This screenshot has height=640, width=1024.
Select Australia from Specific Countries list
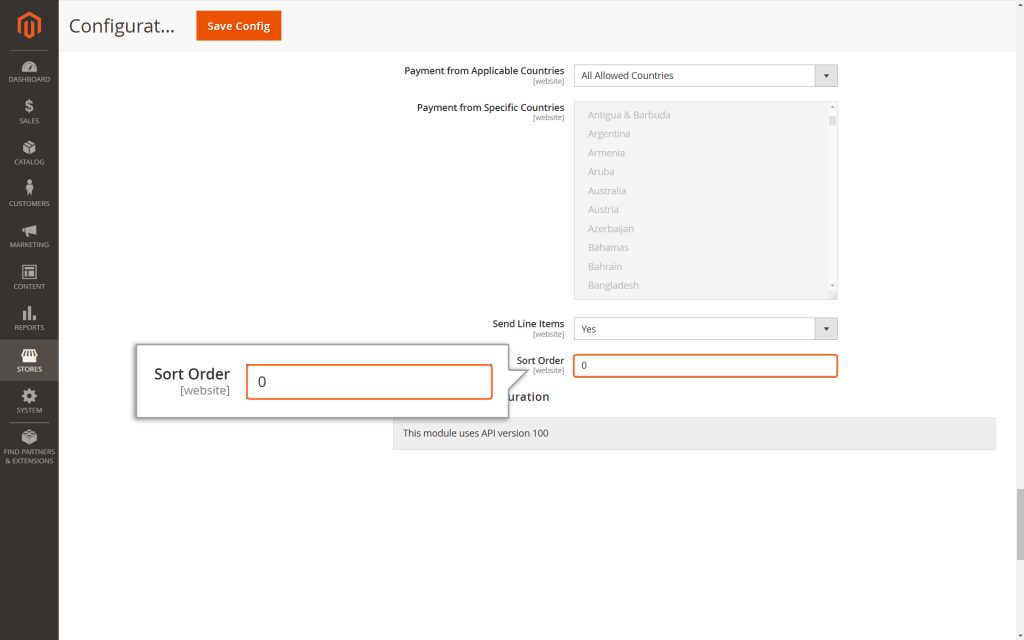pos(607,190)
